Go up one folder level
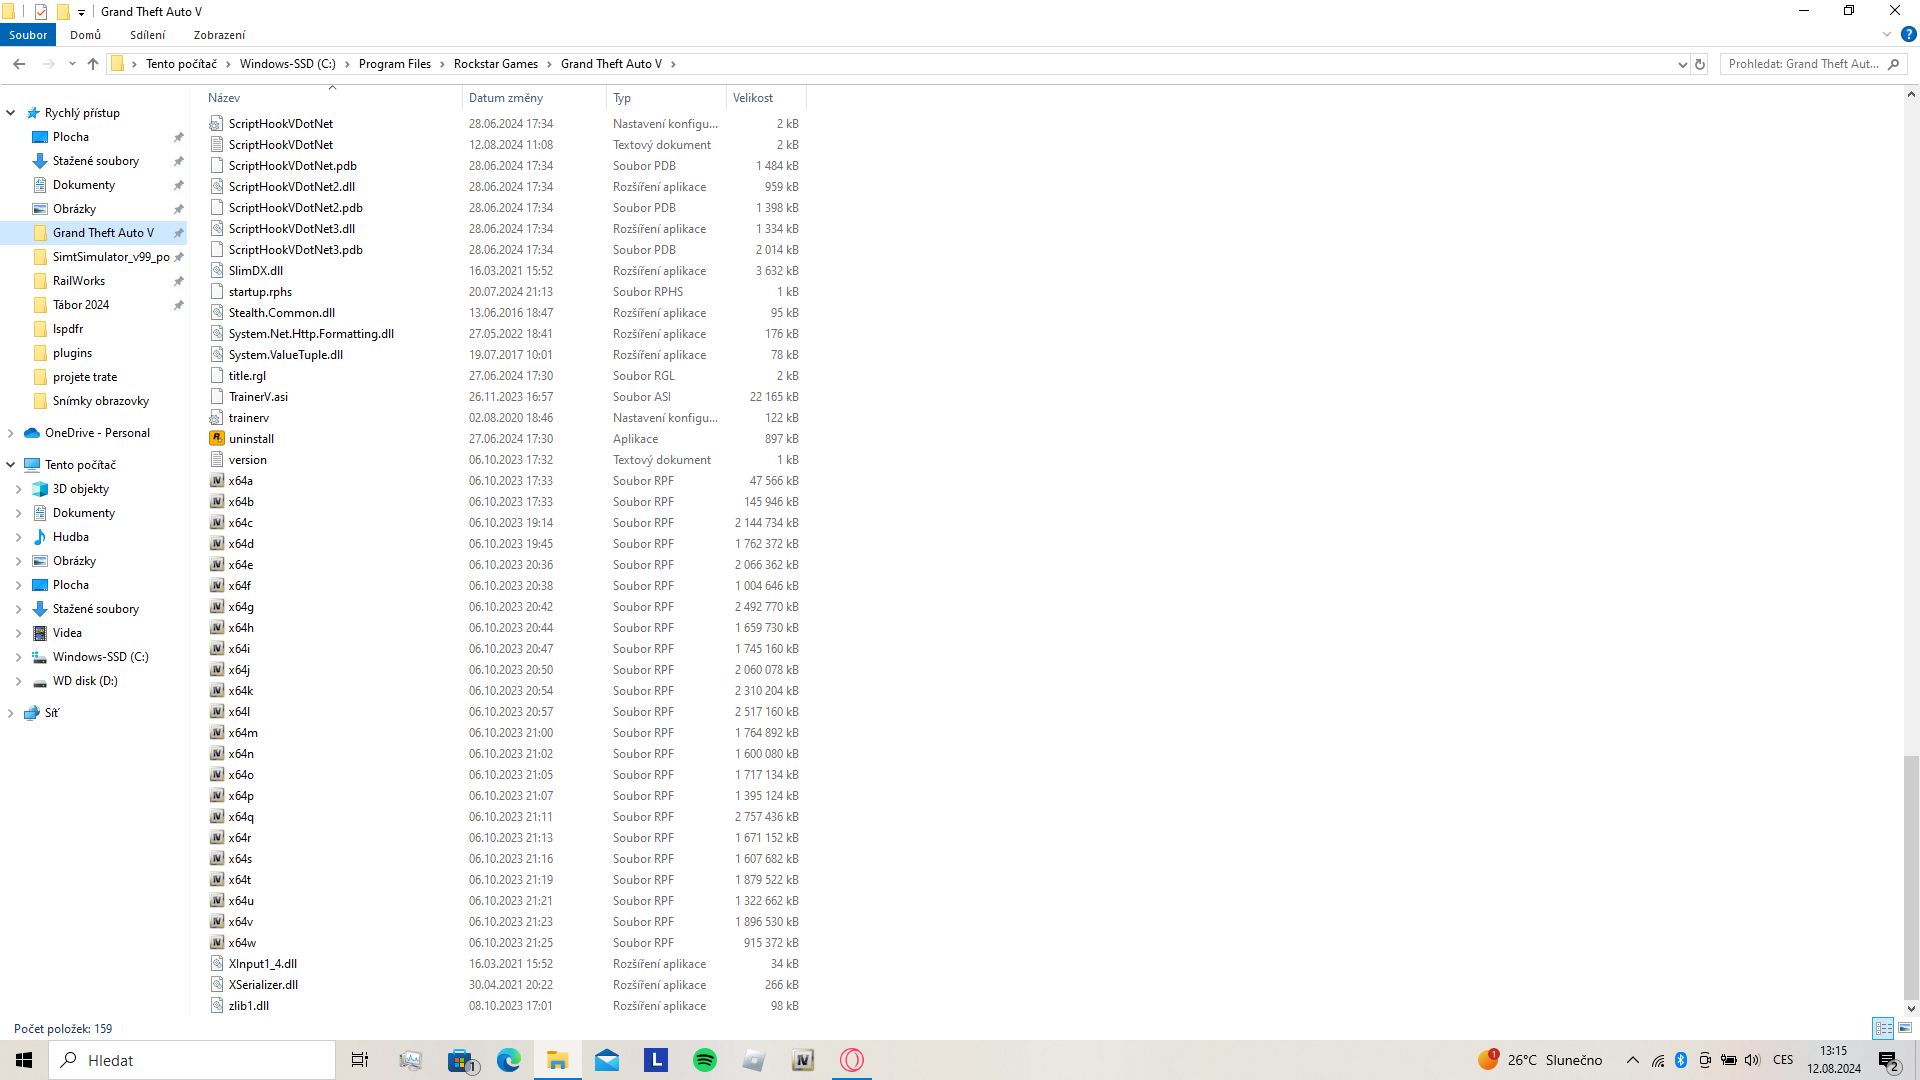 click(x=93, y=64)
